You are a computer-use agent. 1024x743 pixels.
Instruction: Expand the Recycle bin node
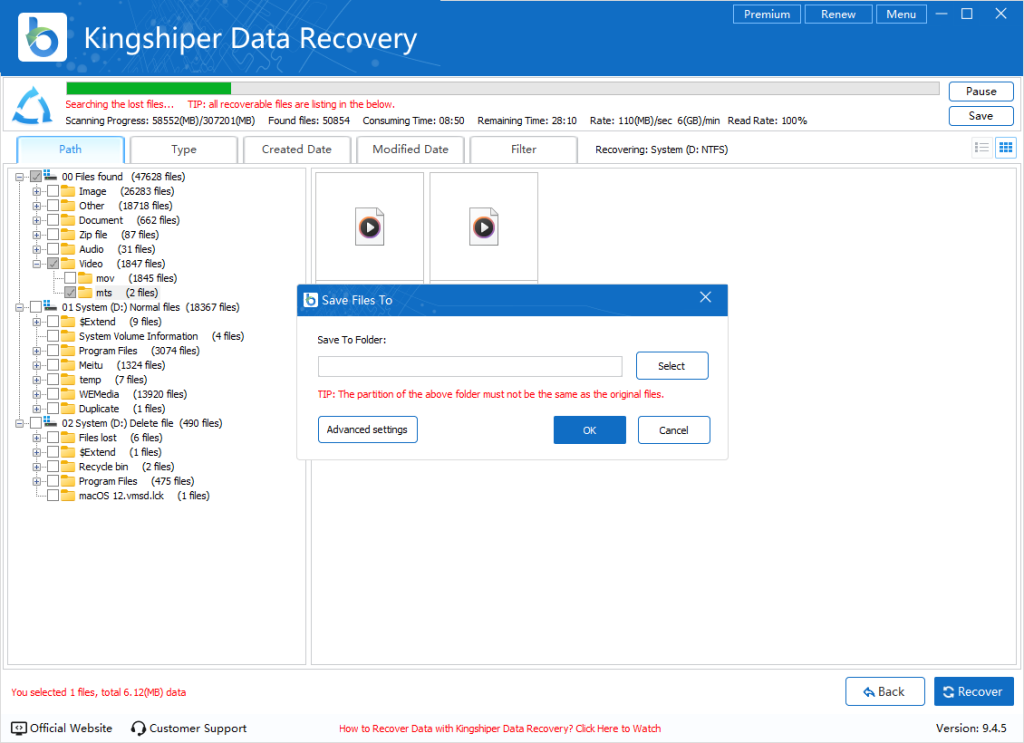point(37,467)
